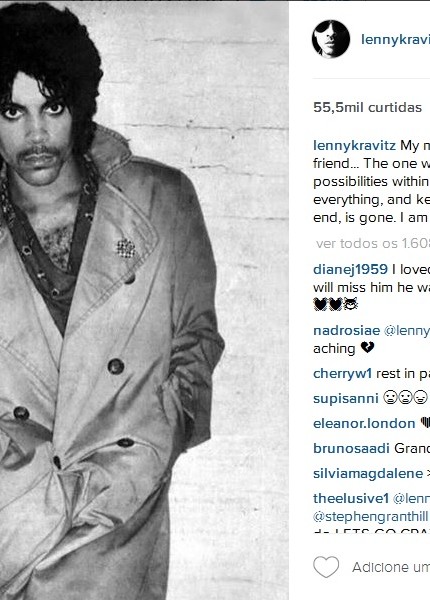Click @lenn mention in theelusive1 comment
This screenshot has height=600, width=430.
[x=411, y=499]
